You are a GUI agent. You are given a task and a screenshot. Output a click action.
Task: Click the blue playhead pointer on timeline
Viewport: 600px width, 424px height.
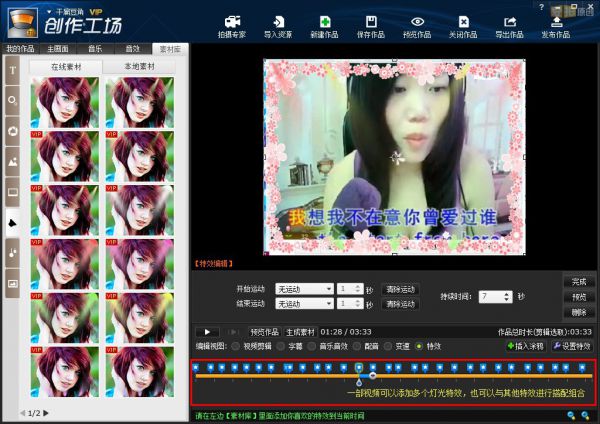(359, 381)
